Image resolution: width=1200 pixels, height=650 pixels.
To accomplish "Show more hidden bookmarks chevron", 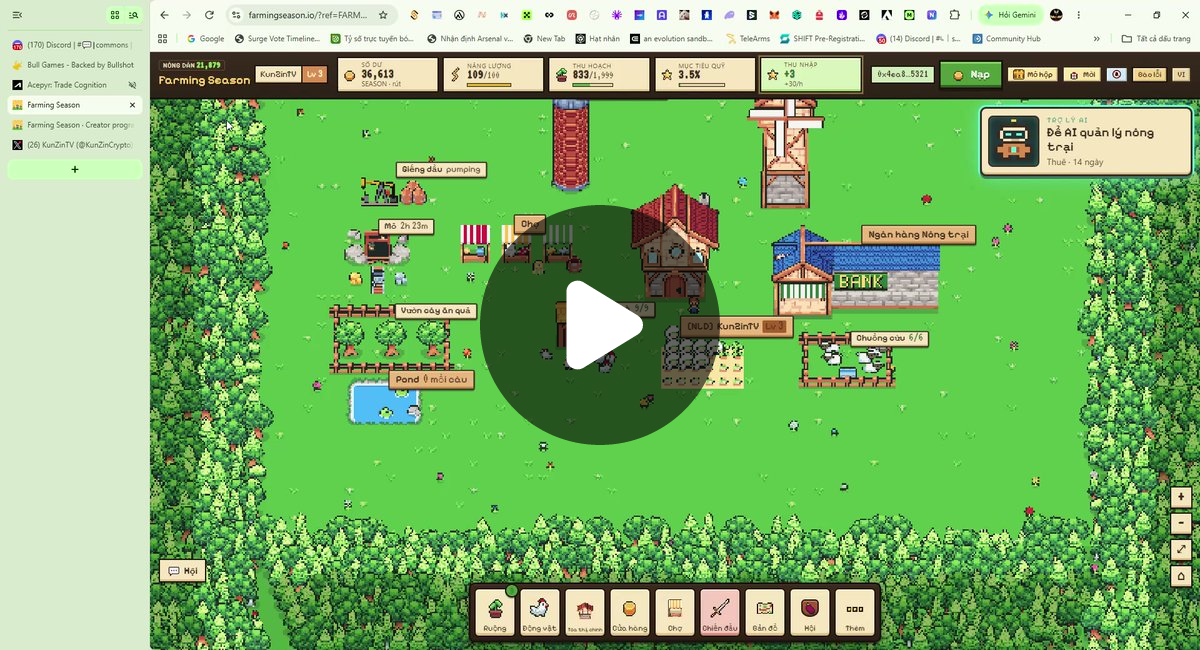I will tap(1097, 39).
